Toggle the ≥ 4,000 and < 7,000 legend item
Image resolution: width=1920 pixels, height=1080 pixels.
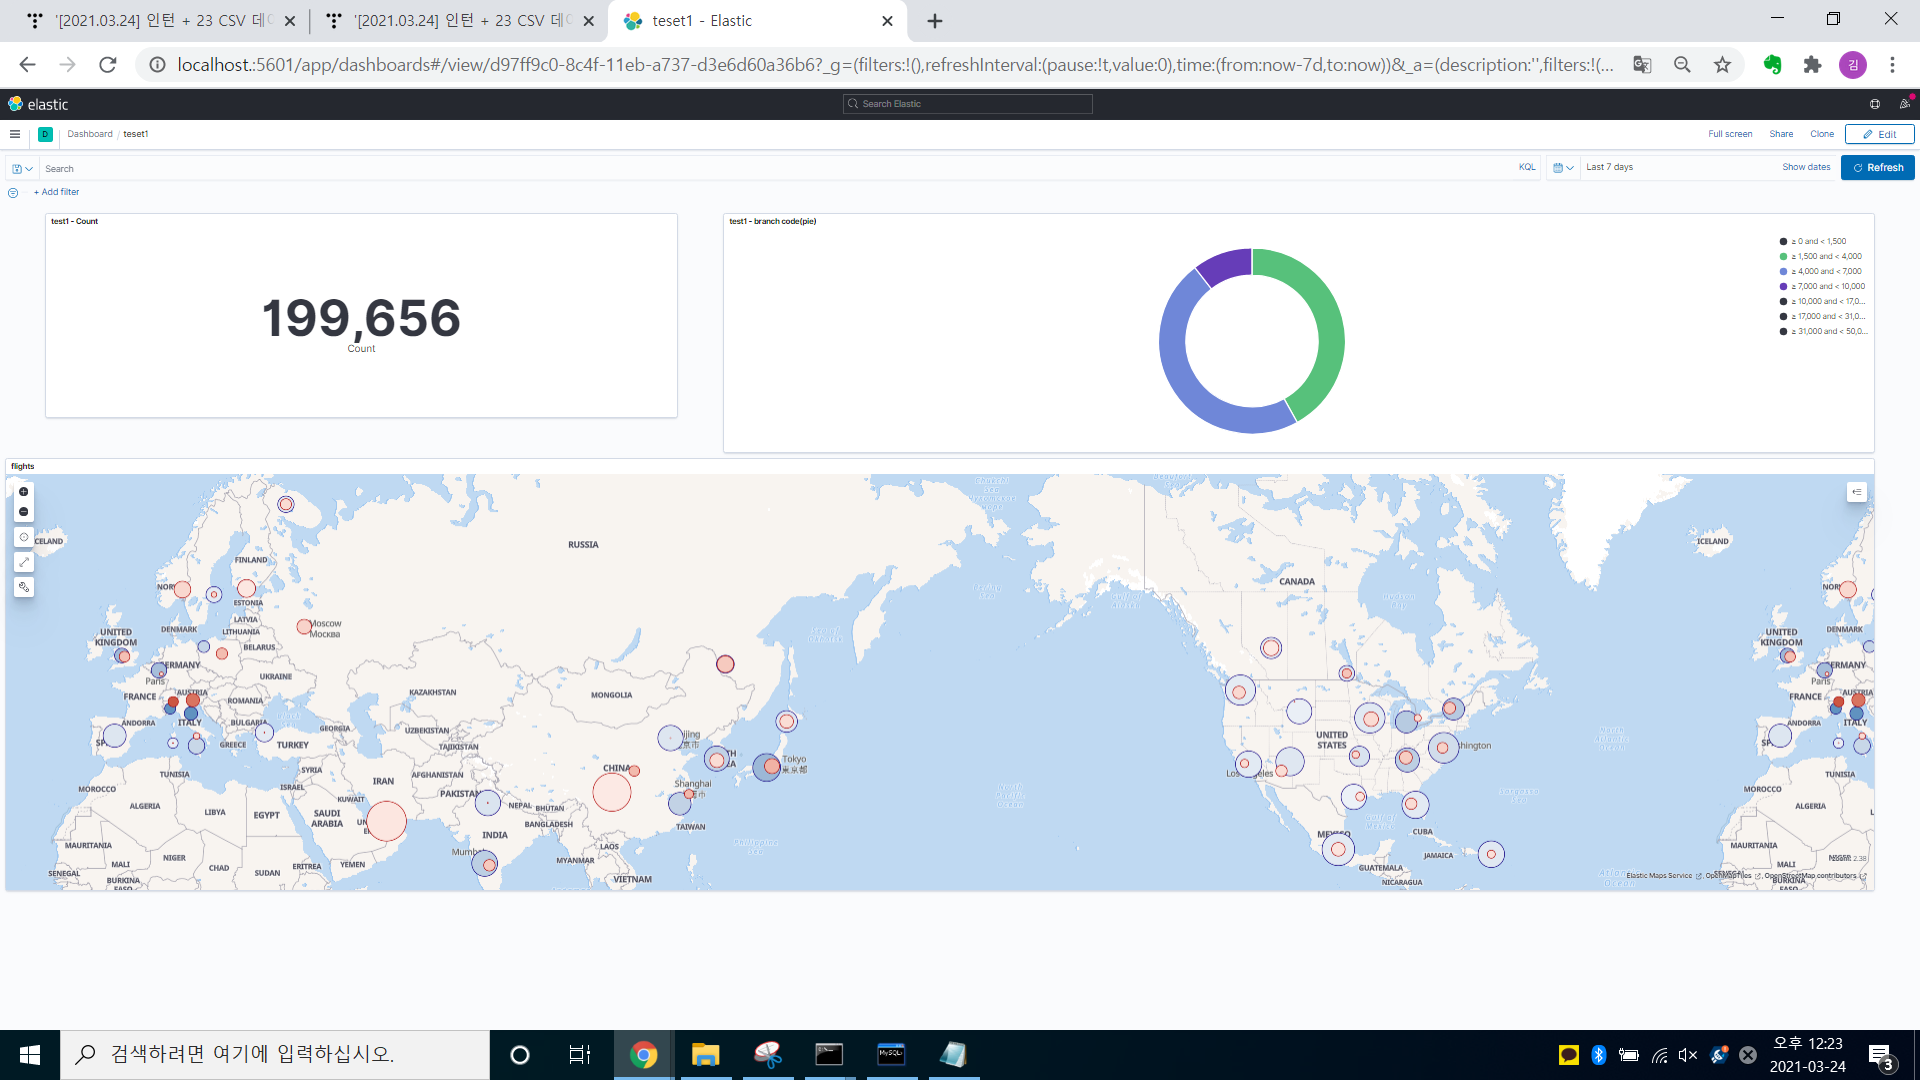point(1826,271)
